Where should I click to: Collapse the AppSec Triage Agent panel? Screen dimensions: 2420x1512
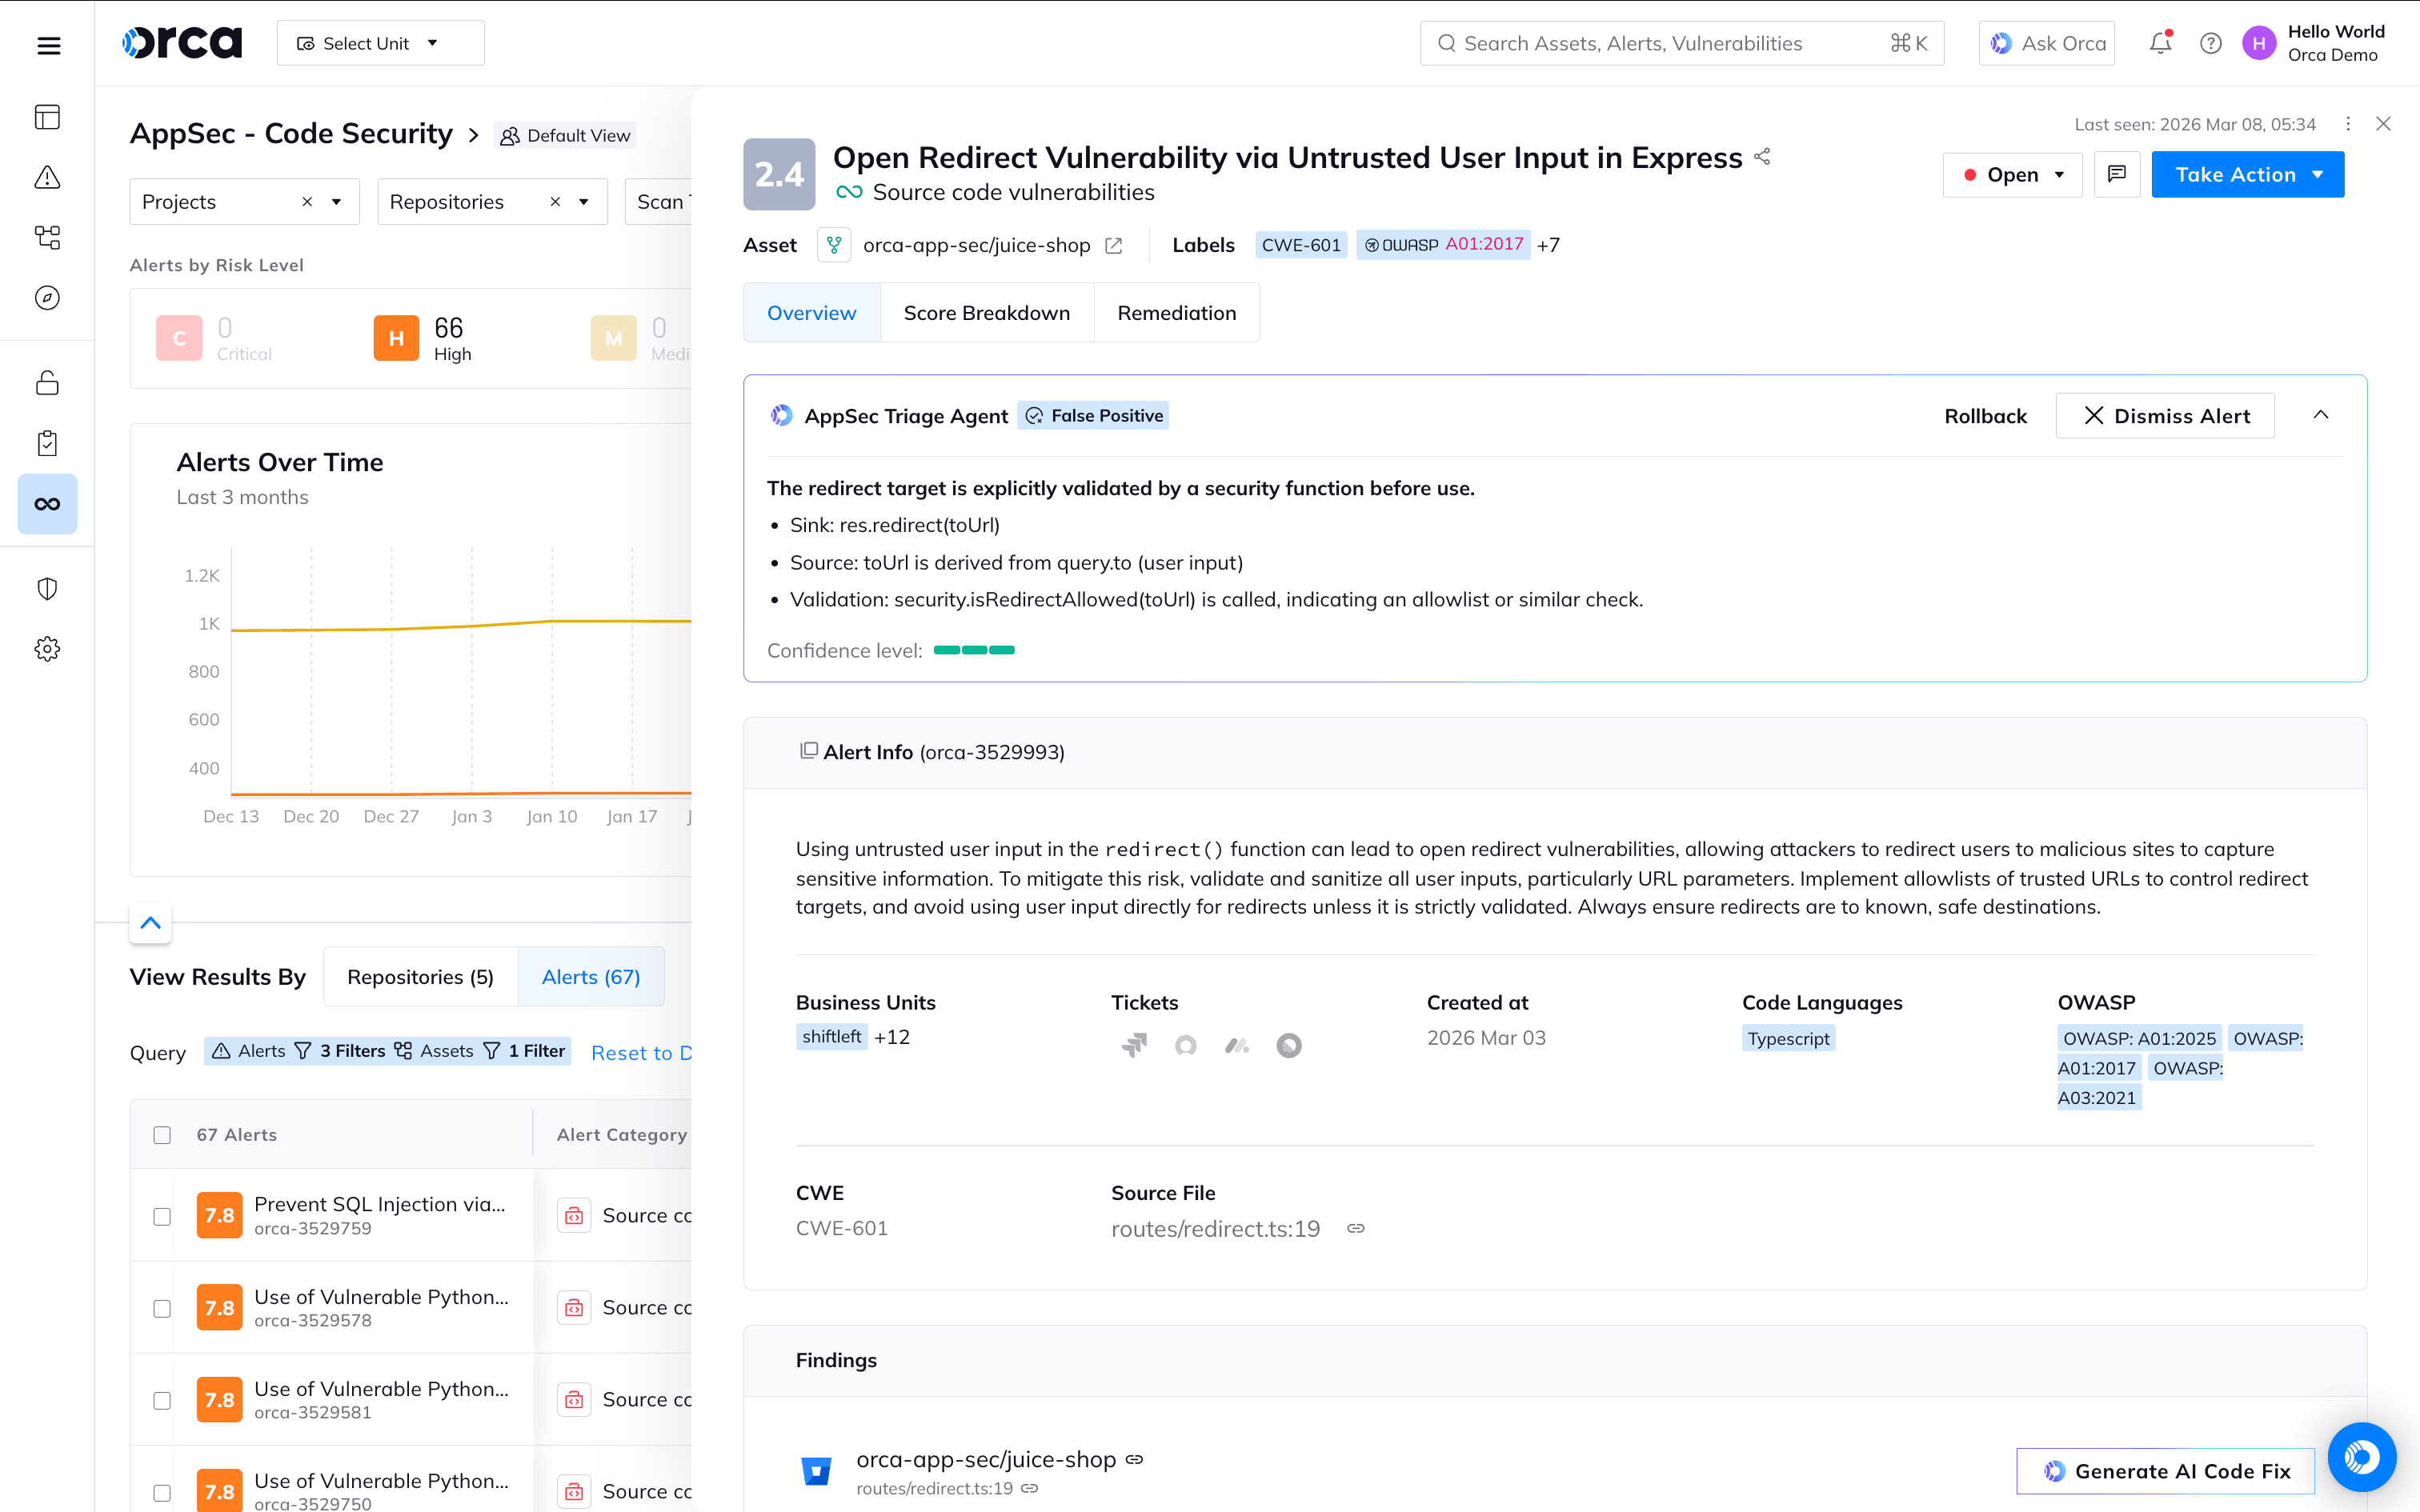point(2322,415)
